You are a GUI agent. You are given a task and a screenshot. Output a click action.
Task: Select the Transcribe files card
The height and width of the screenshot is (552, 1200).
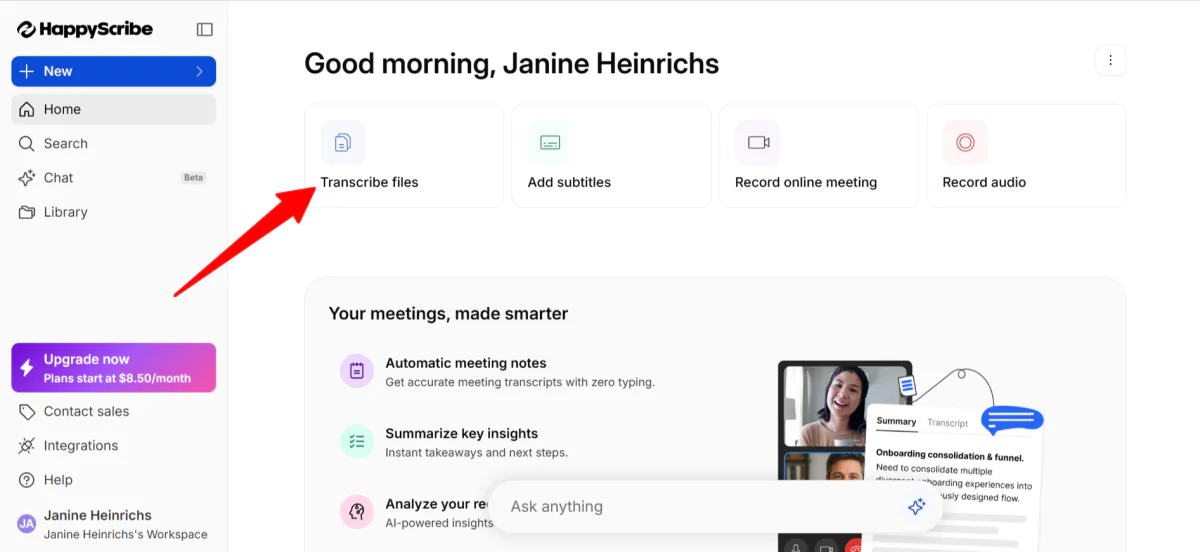click(x=404, y=156)
